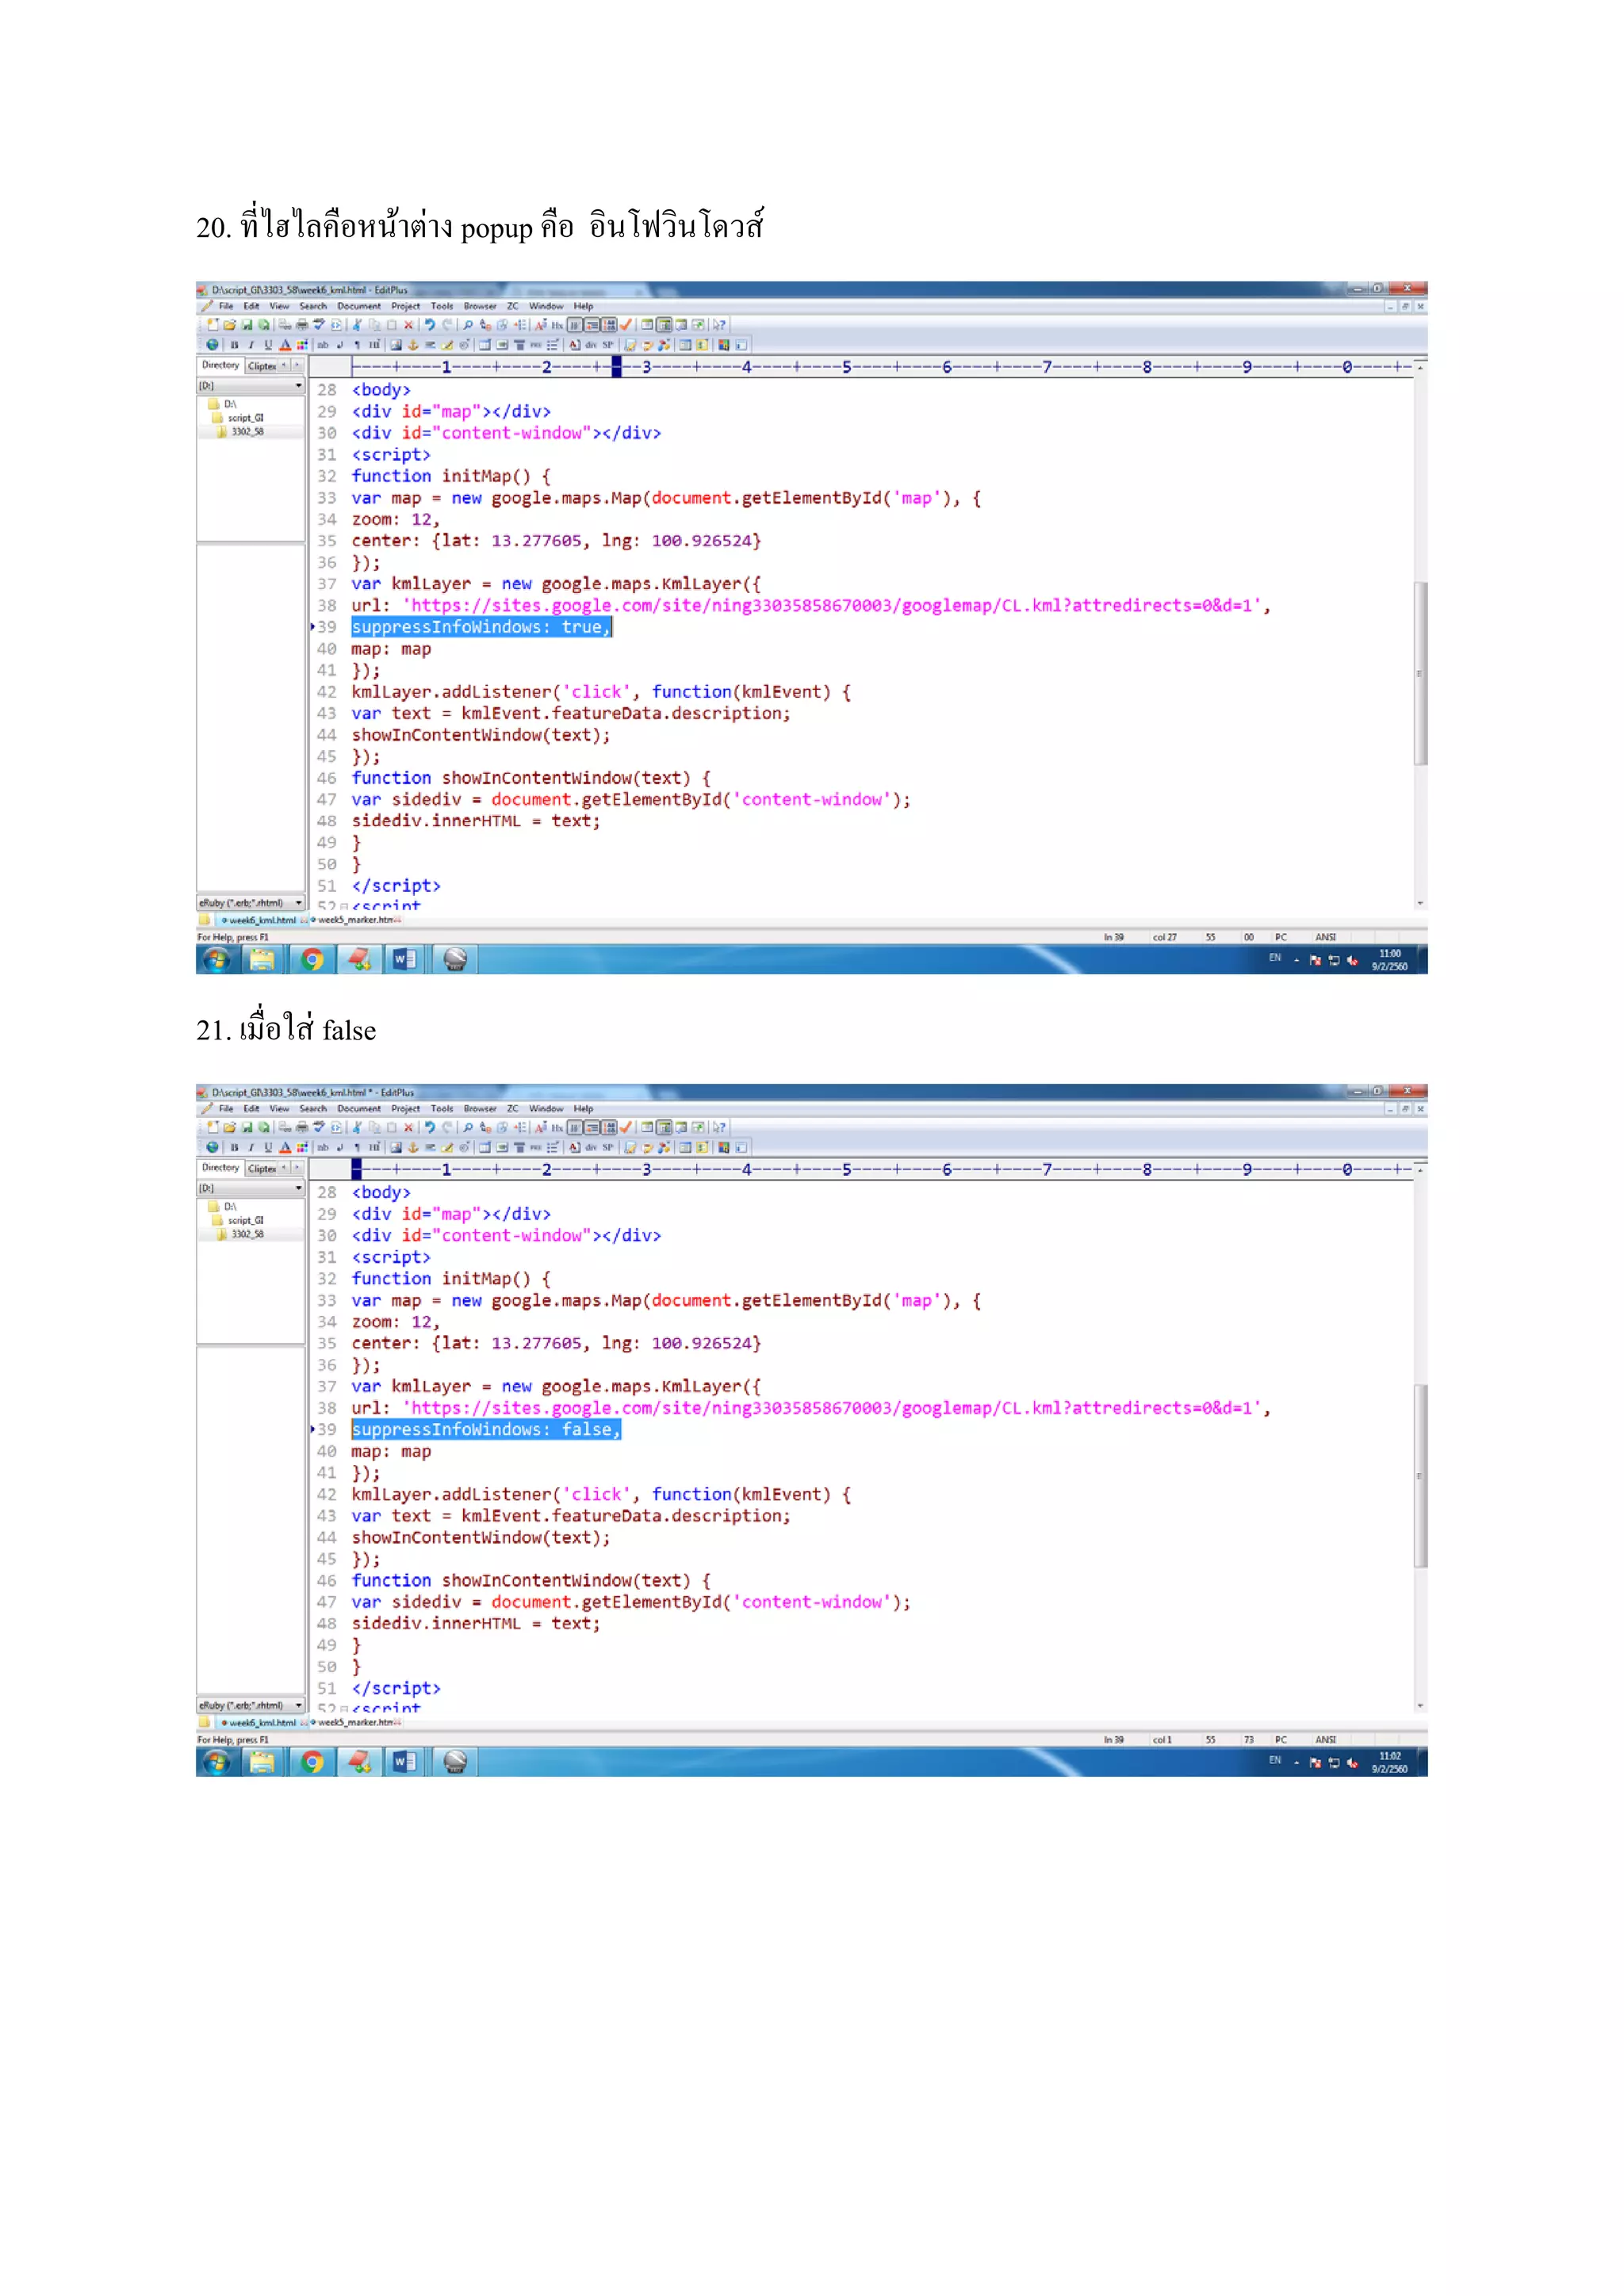Click Help pointer icon in step 20 toolbar
1624x2296 pixels.
click(719, 325)
